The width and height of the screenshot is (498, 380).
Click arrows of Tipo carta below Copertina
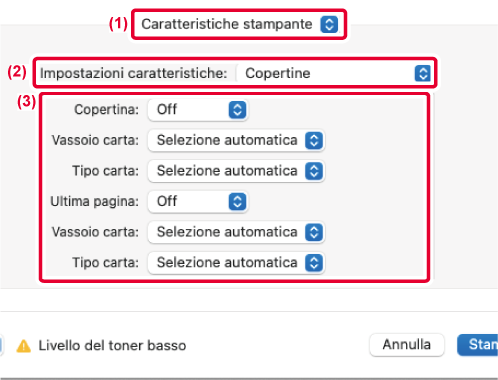[314, 171]
